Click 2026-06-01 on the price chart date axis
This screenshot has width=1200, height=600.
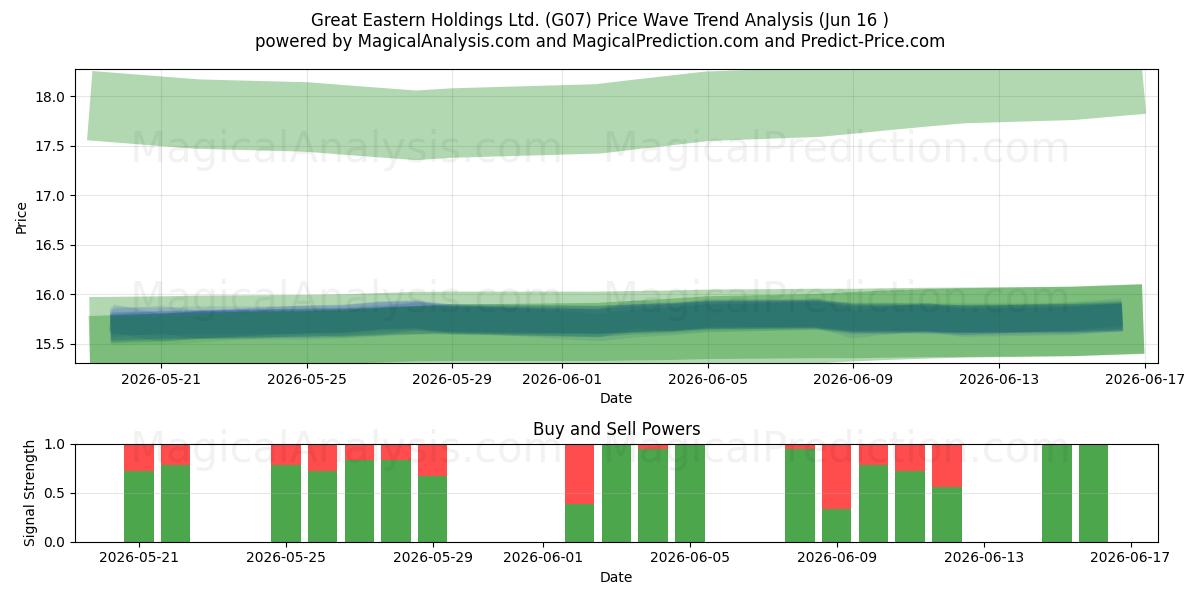tap(561, 379)
